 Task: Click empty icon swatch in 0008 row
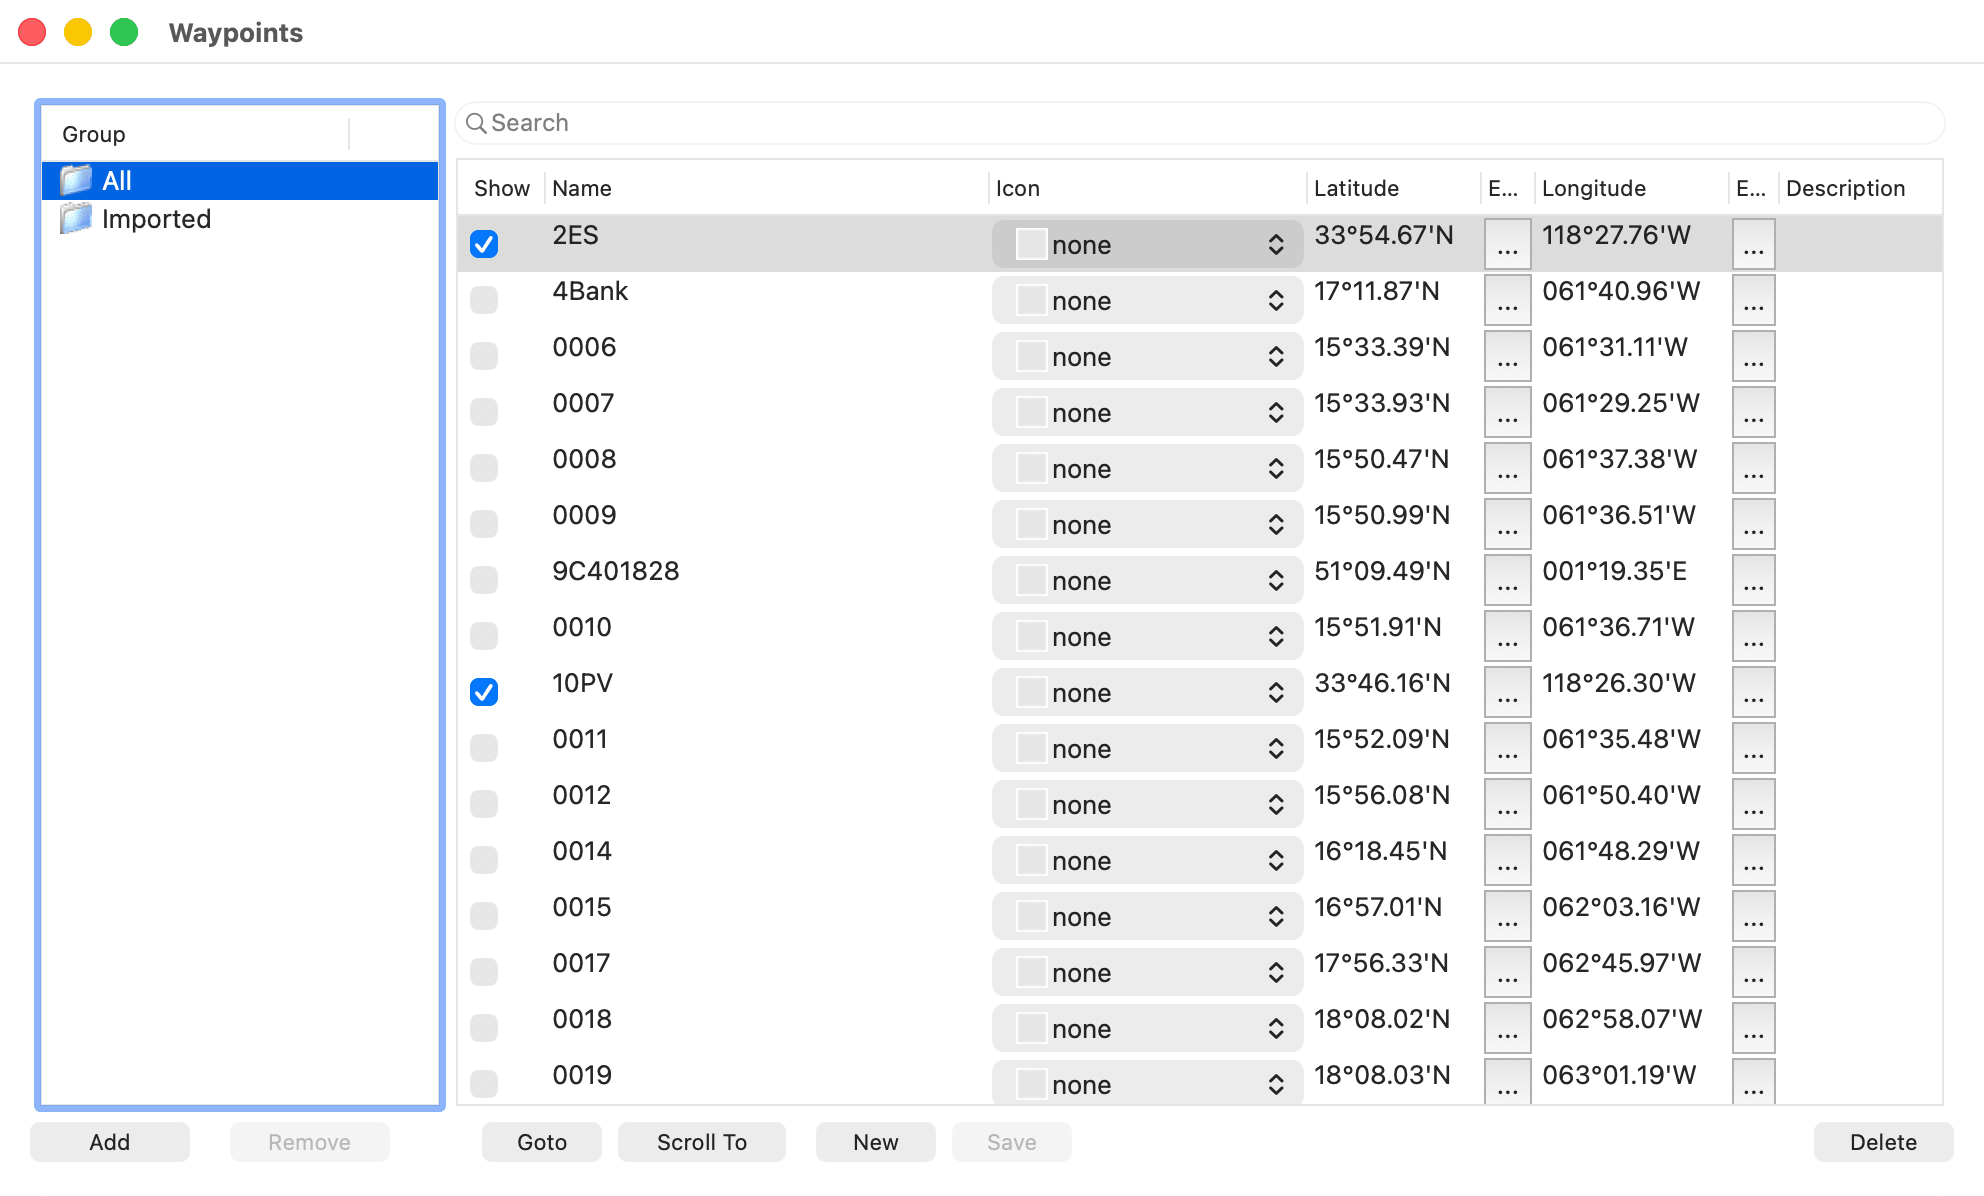tap(1031, 468)
